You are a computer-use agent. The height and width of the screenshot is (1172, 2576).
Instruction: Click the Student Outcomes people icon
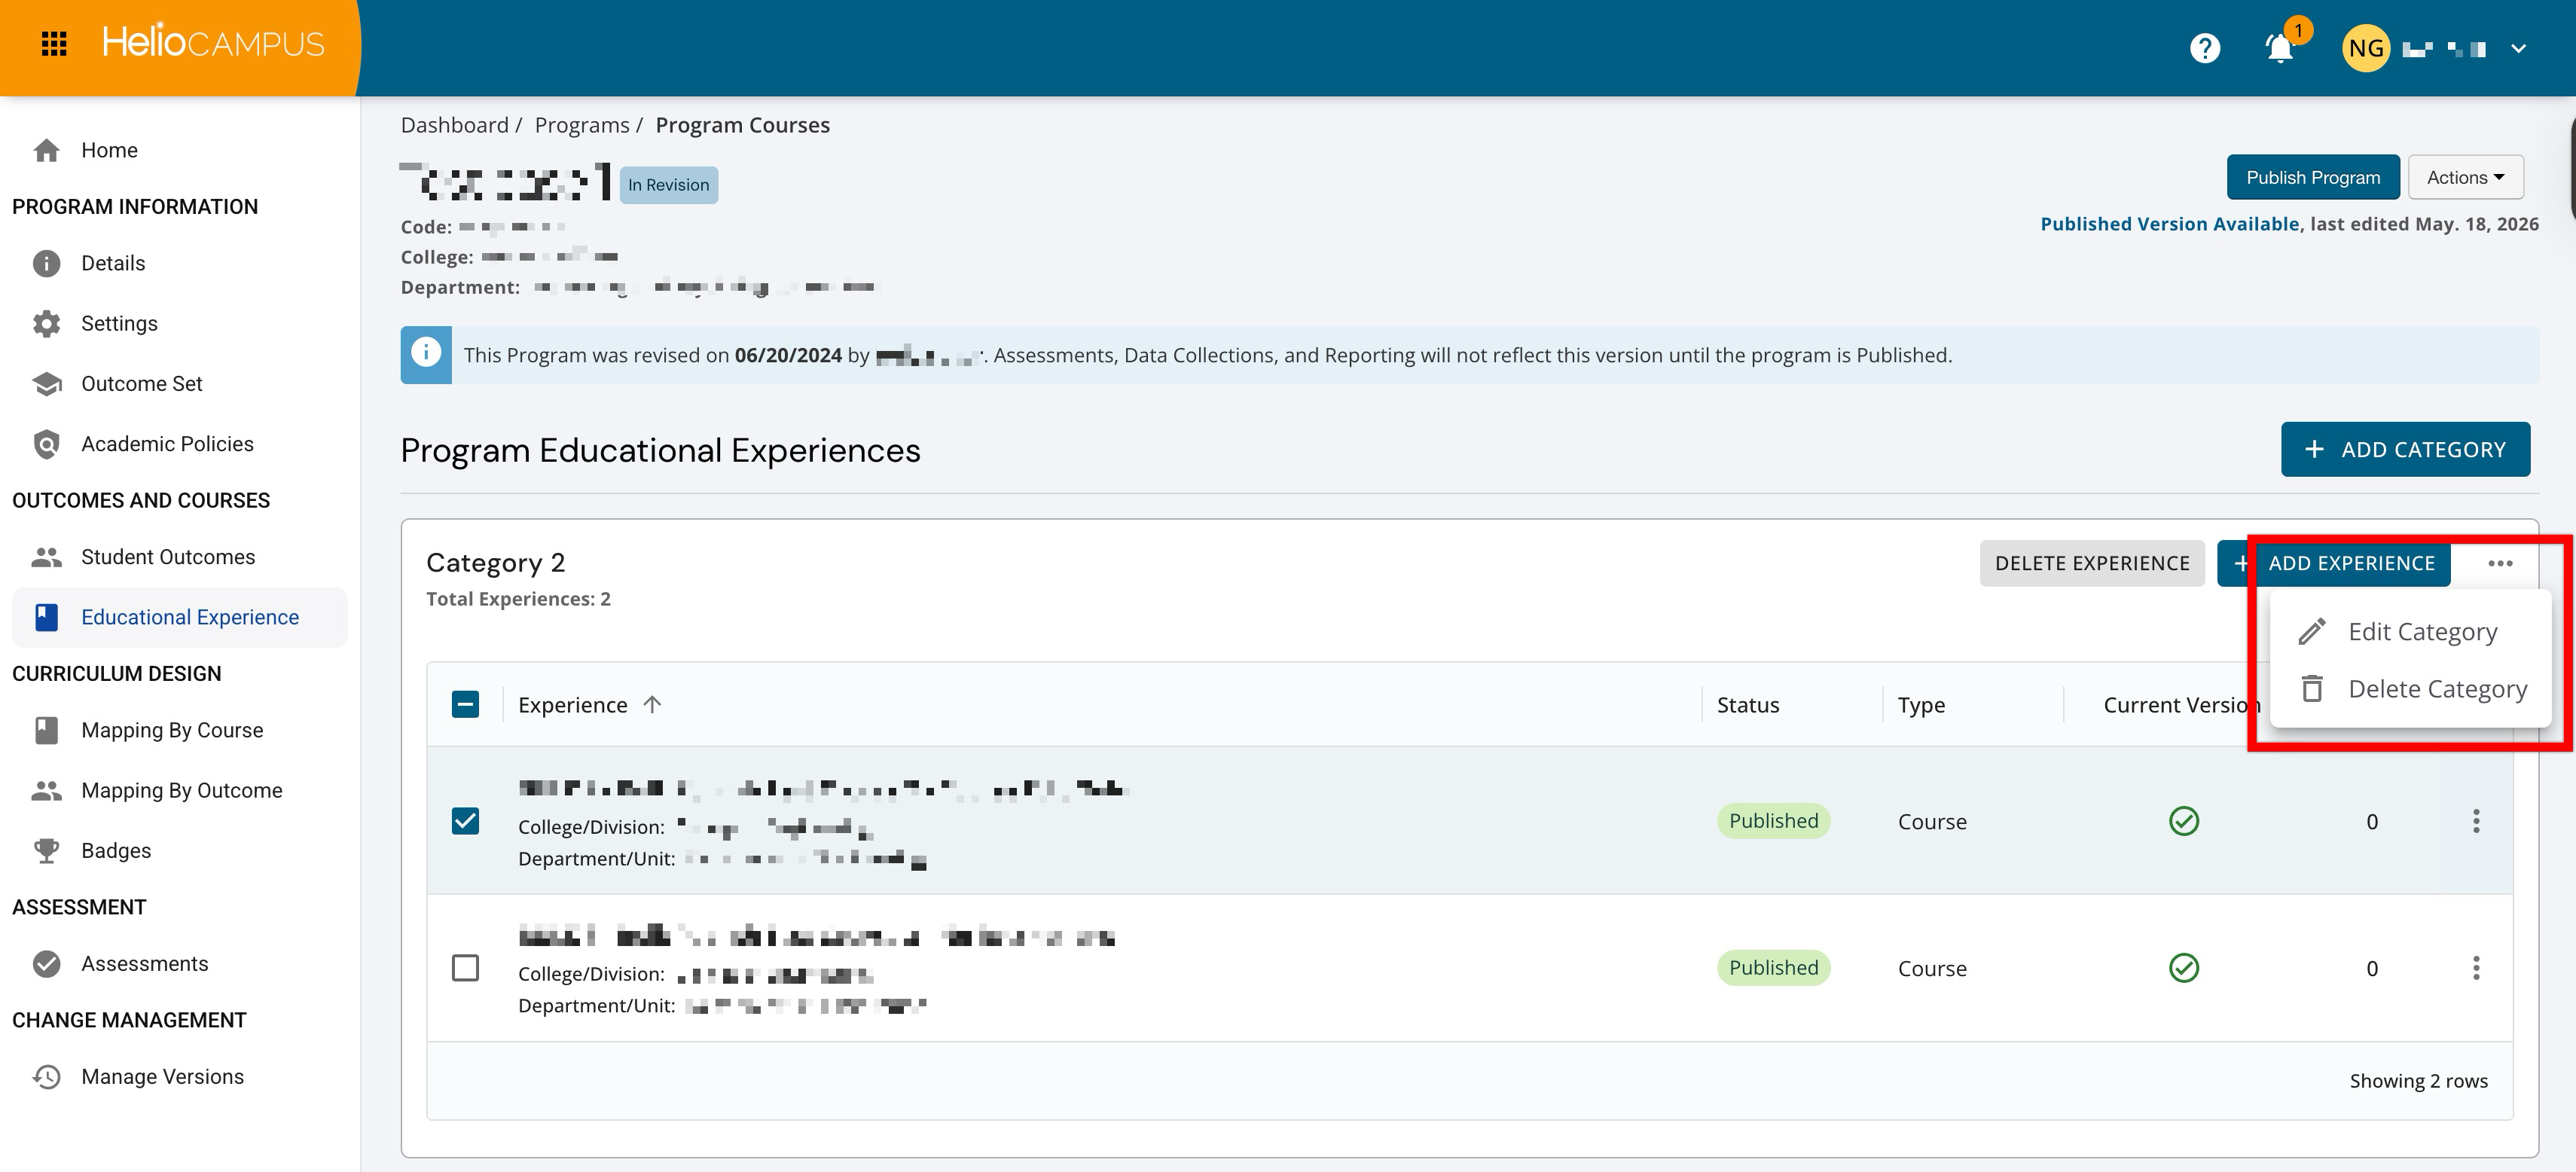(46, 557)
